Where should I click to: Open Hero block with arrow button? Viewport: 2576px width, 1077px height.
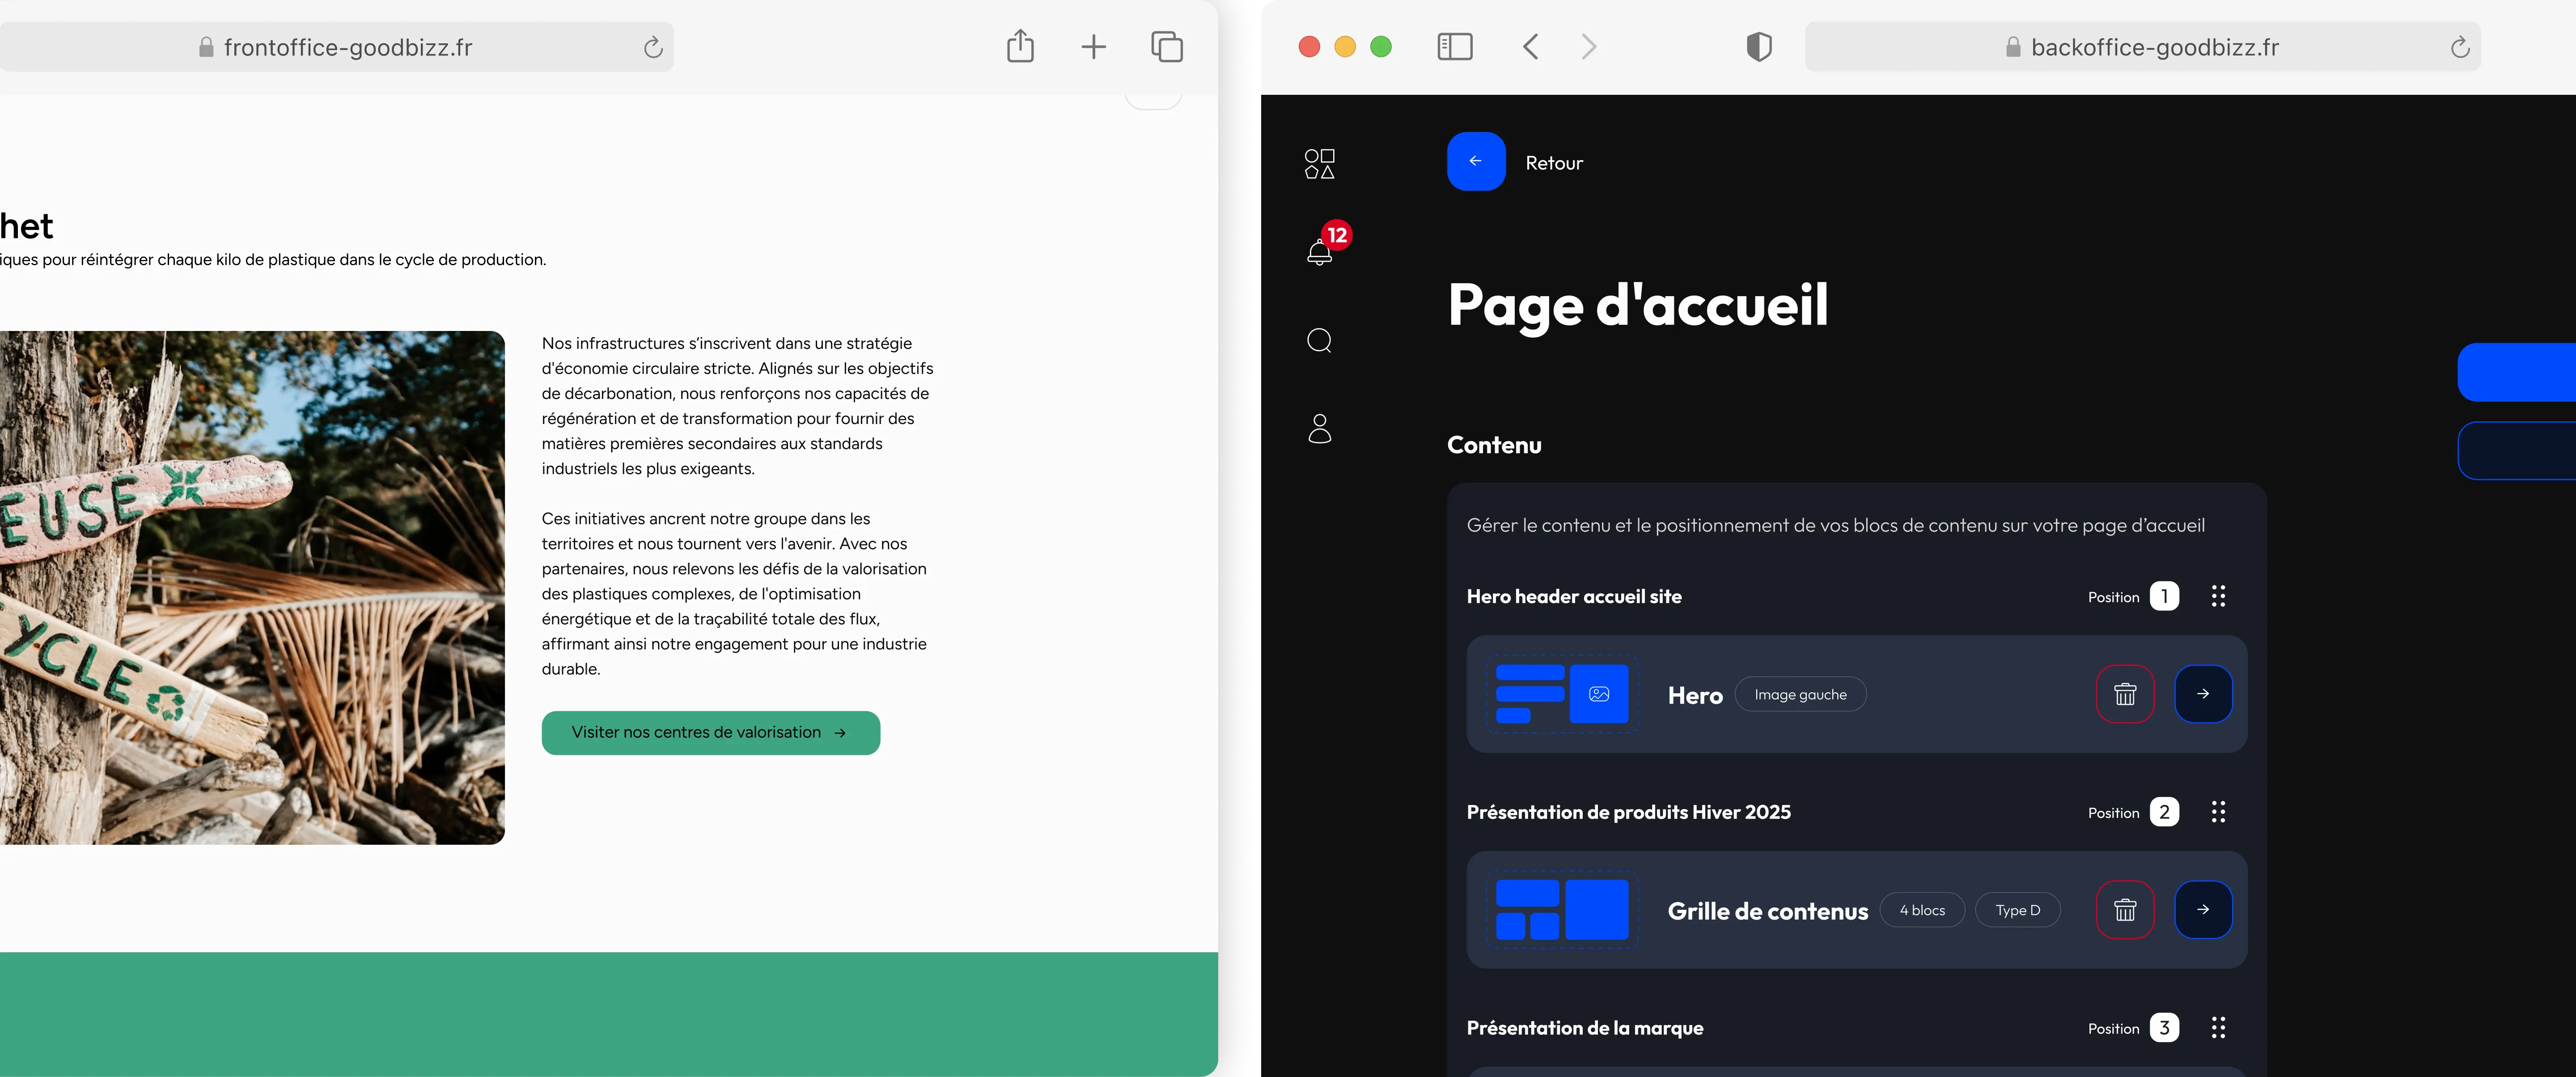(x=2203, y=694)
